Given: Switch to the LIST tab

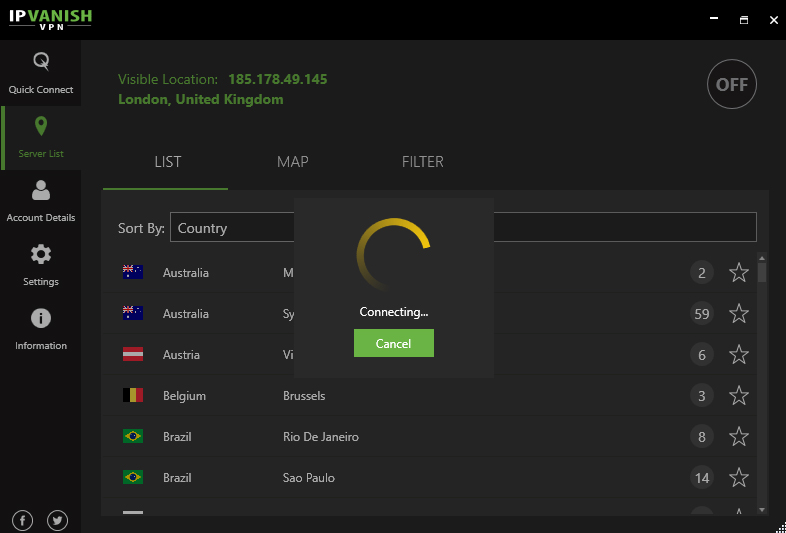Looking at the screenshot, I should pos(166,162).
